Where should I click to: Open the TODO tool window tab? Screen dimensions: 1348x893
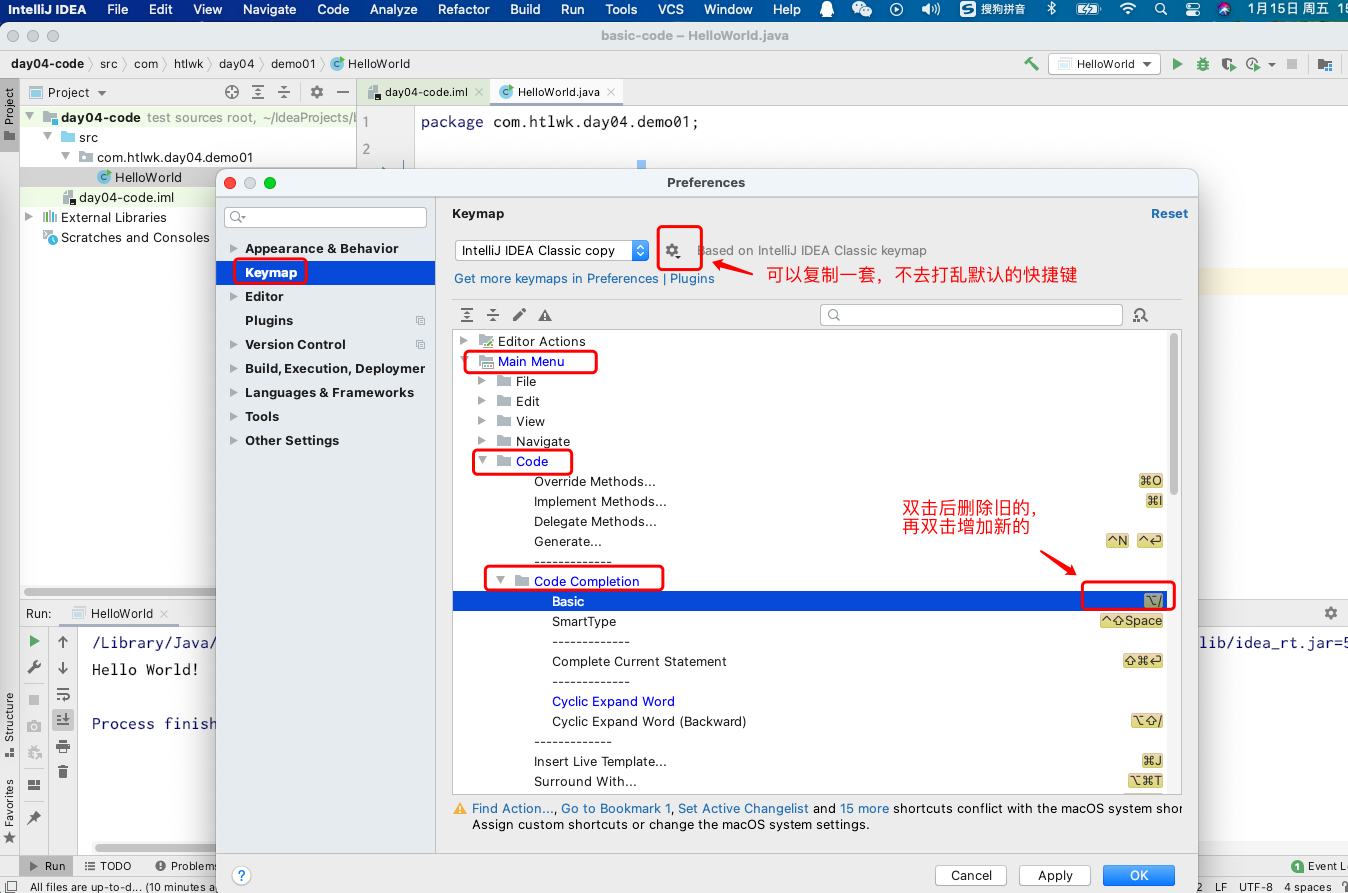click(x=108, y=866)
